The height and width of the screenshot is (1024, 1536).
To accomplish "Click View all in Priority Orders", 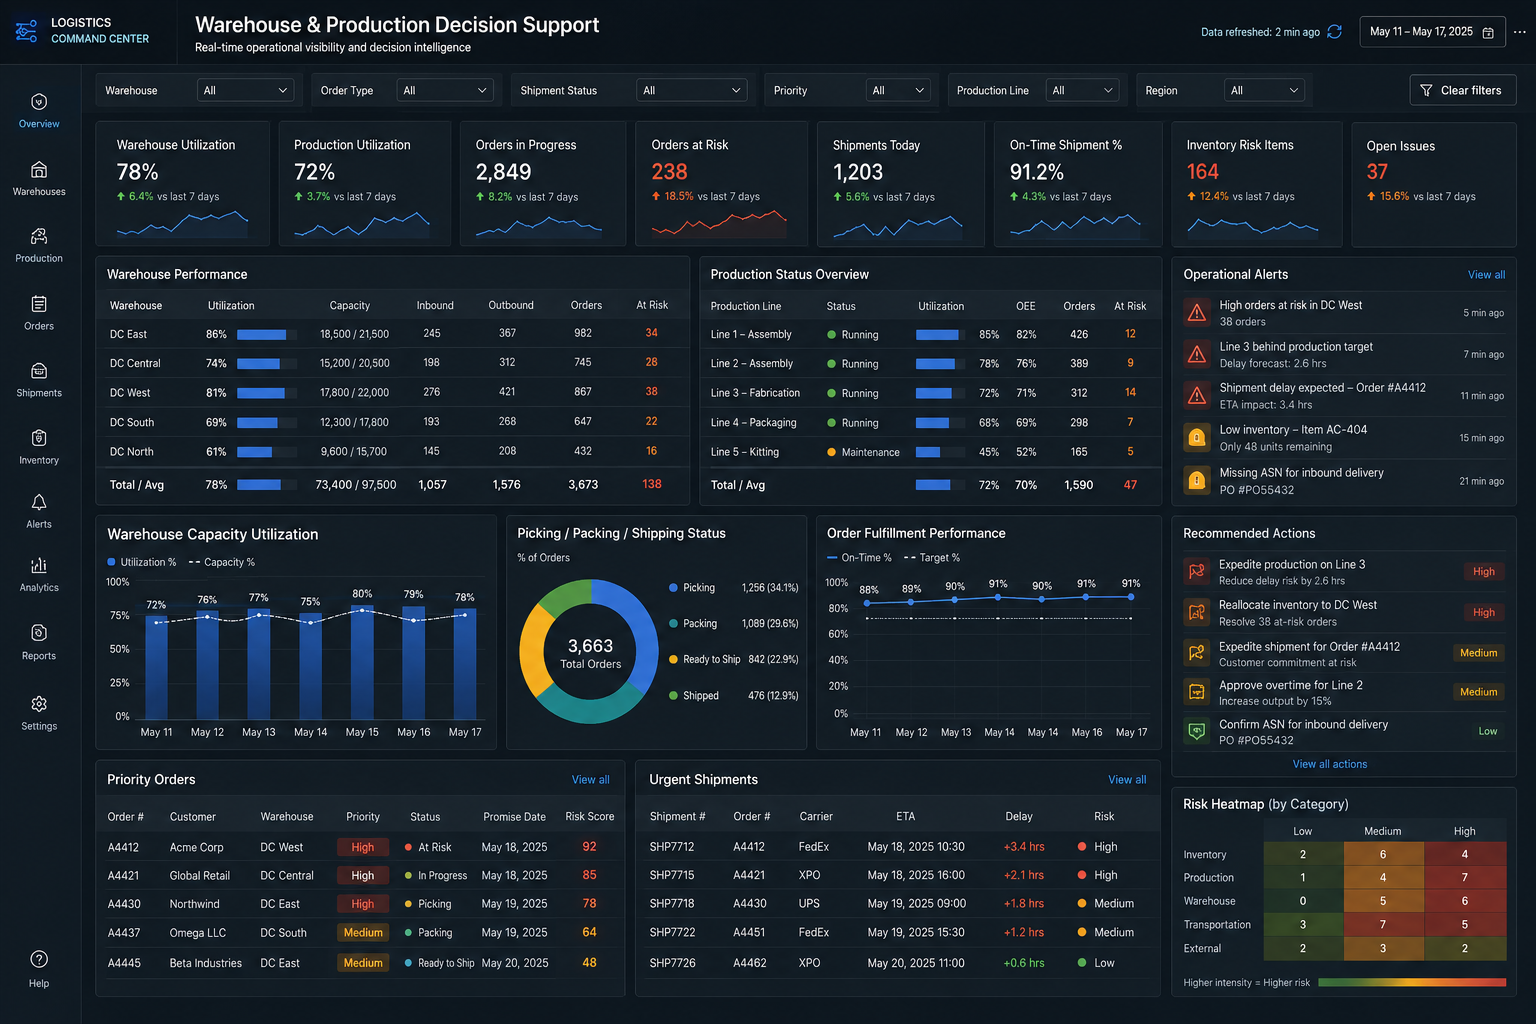I will (590, 780).
